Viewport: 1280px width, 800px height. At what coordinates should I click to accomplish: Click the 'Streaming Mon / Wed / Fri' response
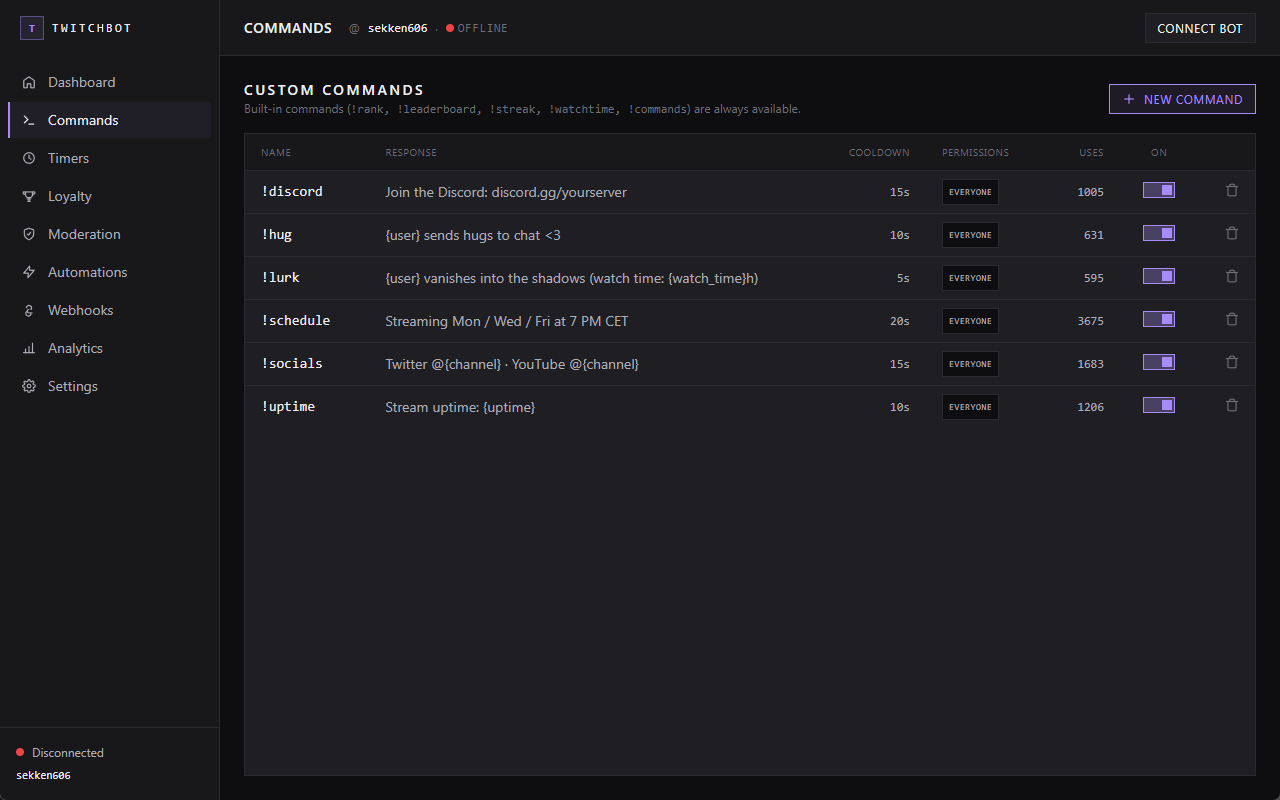pyautogui.click(x=507, y=321)
